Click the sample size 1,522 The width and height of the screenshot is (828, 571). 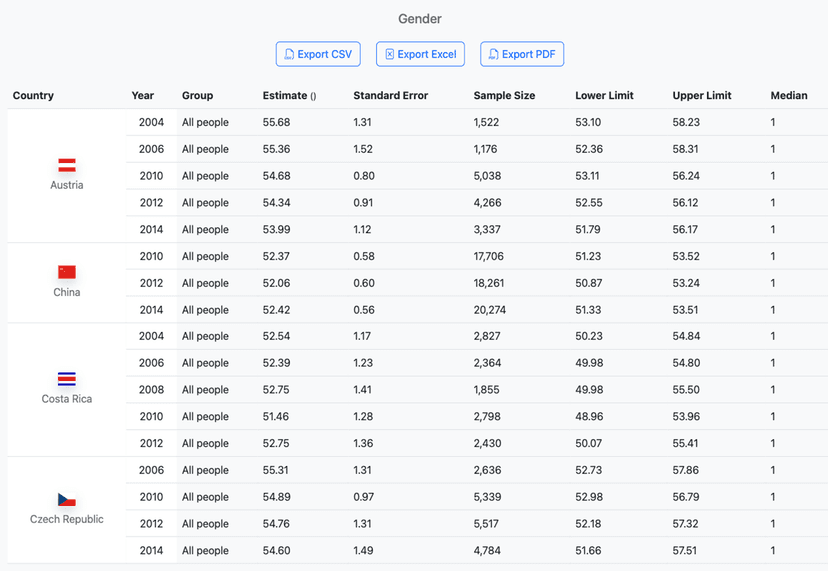click(x=486, y=123)
